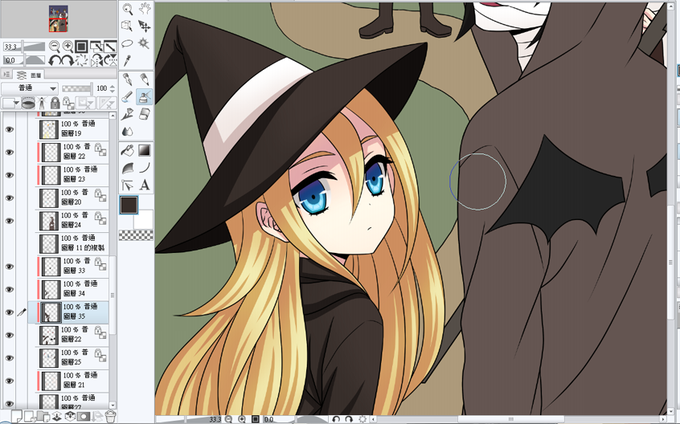Create a layer mask icon
Viewport: 680px width, 424px height.
pos(83,417)
